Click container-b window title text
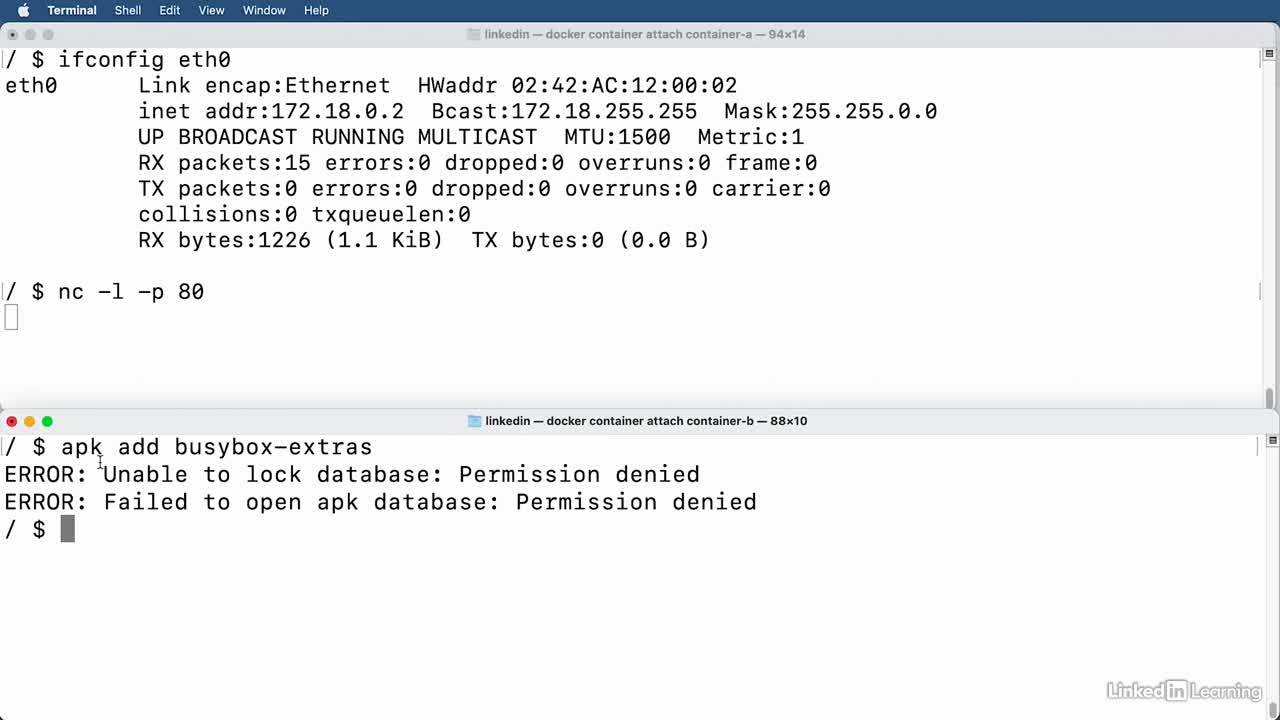This screenshot has width=1280, height=720. [x=646, y=421]
